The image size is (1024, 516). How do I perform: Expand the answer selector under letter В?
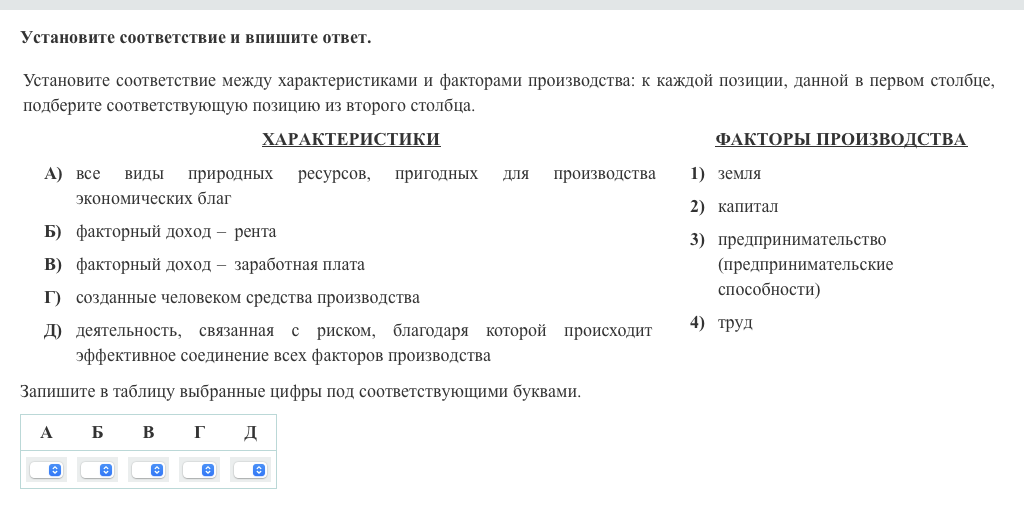click(x=148, y=469)
